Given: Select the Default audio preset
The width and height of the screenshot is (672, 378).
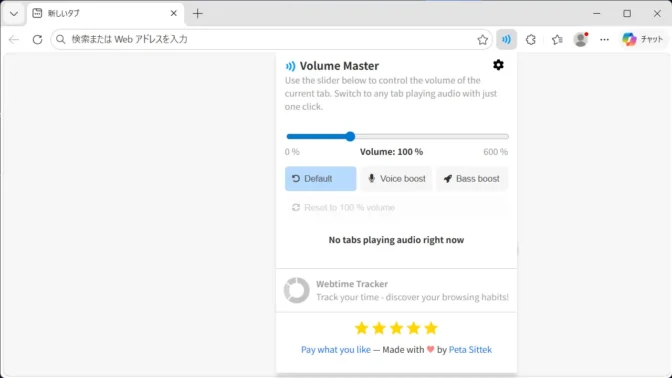Looking at the screenshot, I should [320, 179].
